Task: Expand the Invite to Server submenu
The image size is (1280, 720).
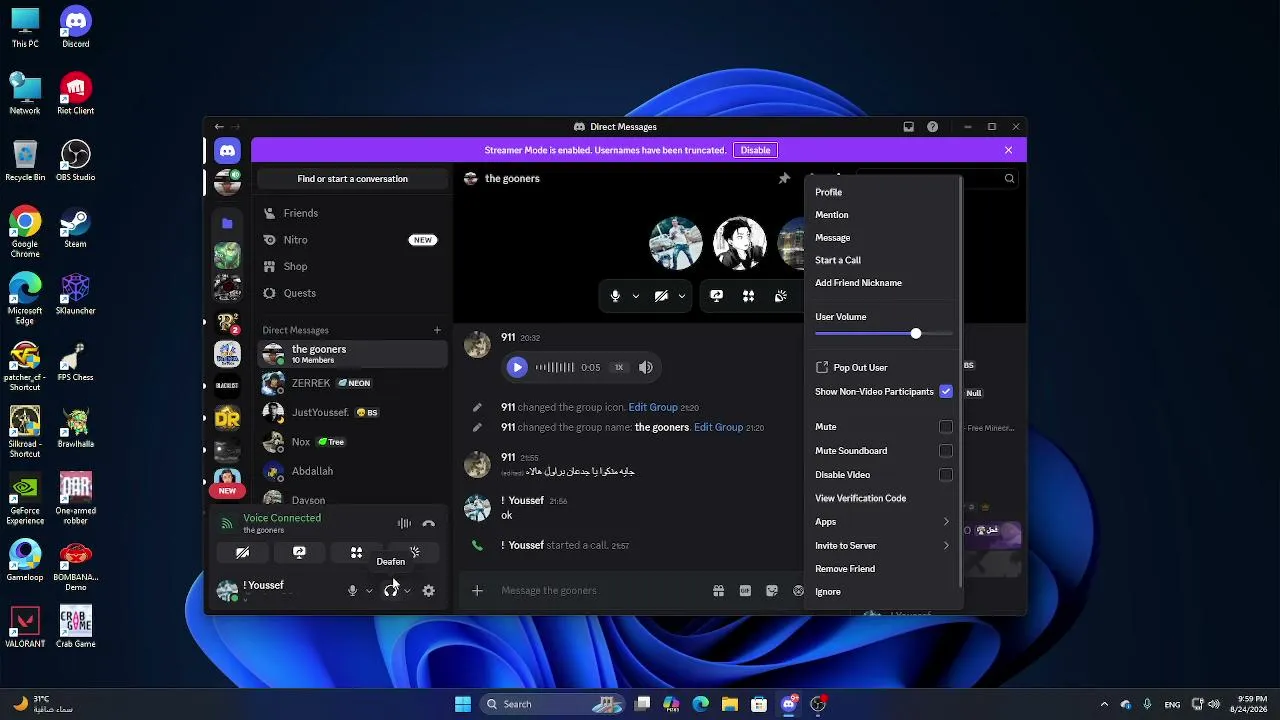Action: [883, 546]
